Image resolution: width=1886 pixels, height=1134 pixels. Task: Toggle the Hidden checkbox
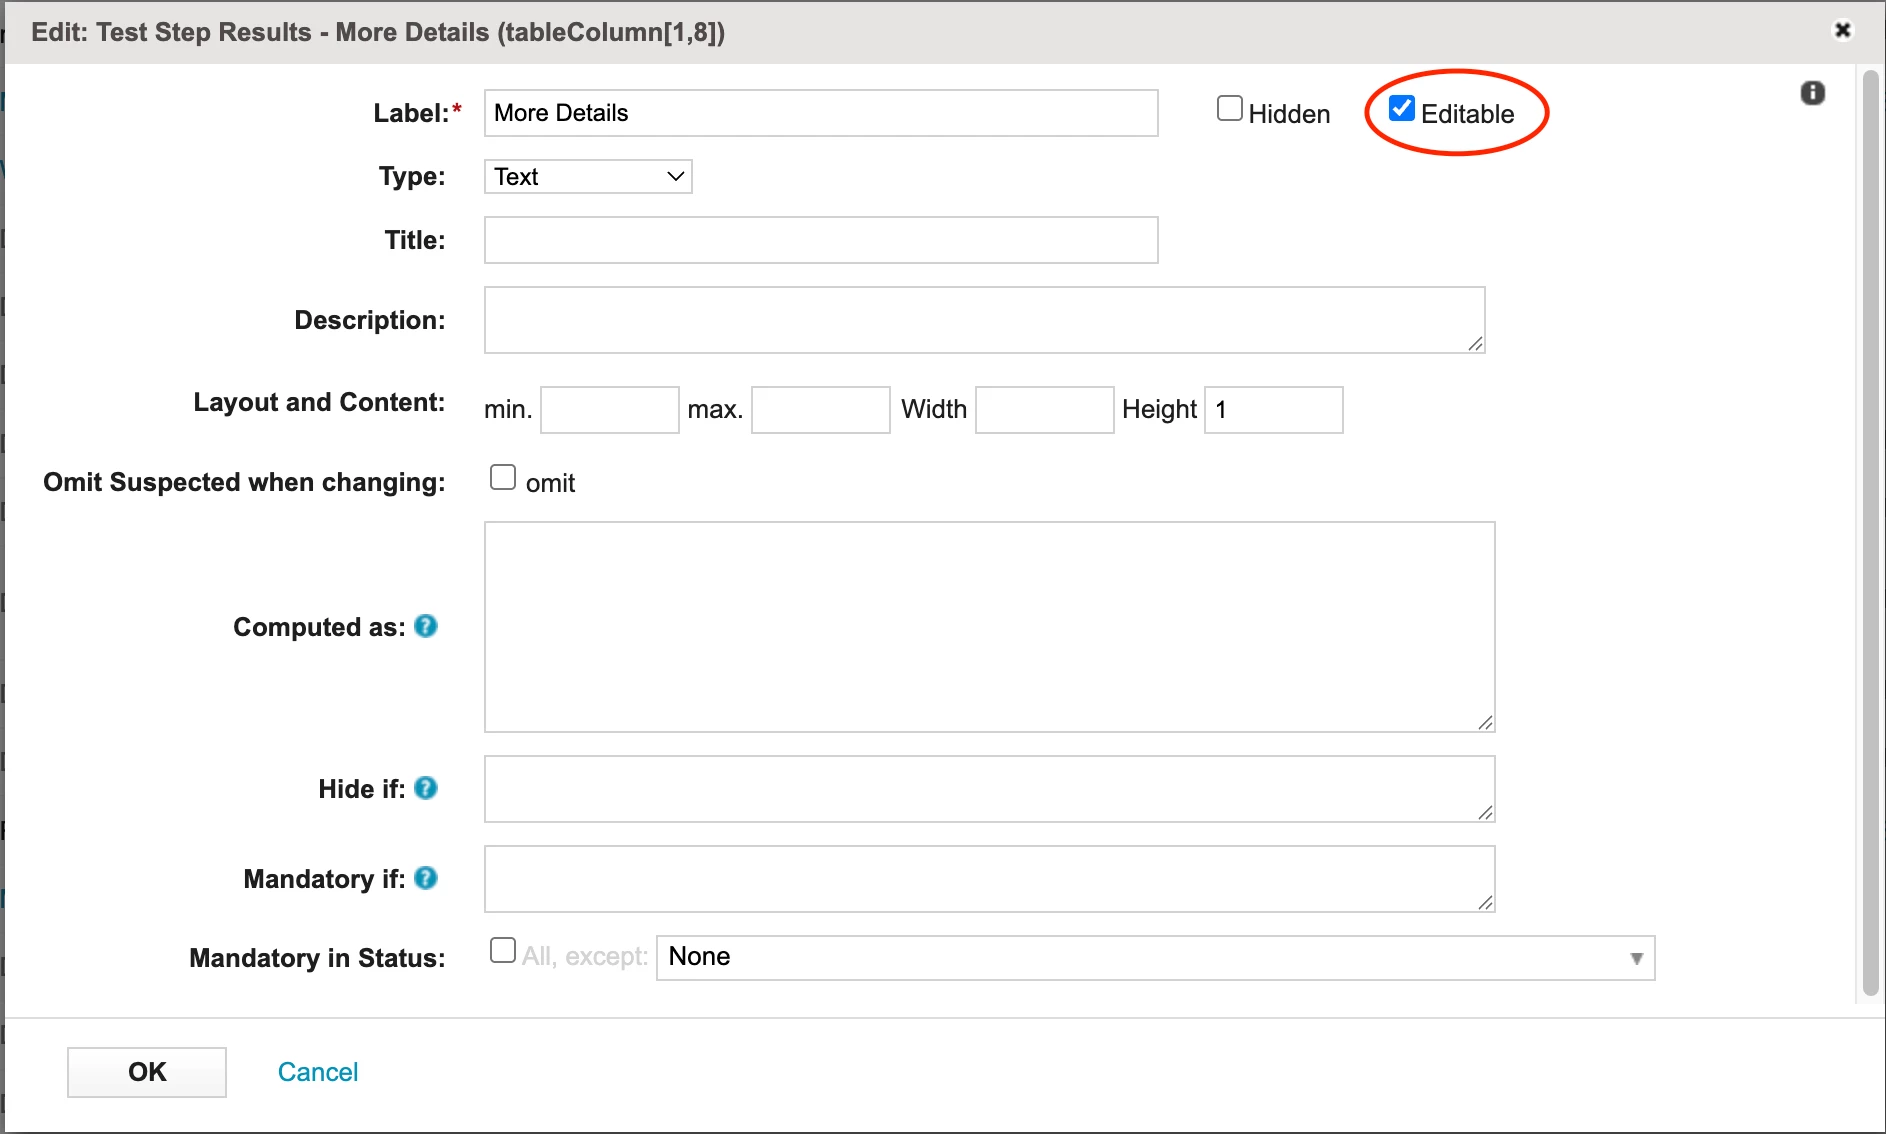pos(1229,108)
